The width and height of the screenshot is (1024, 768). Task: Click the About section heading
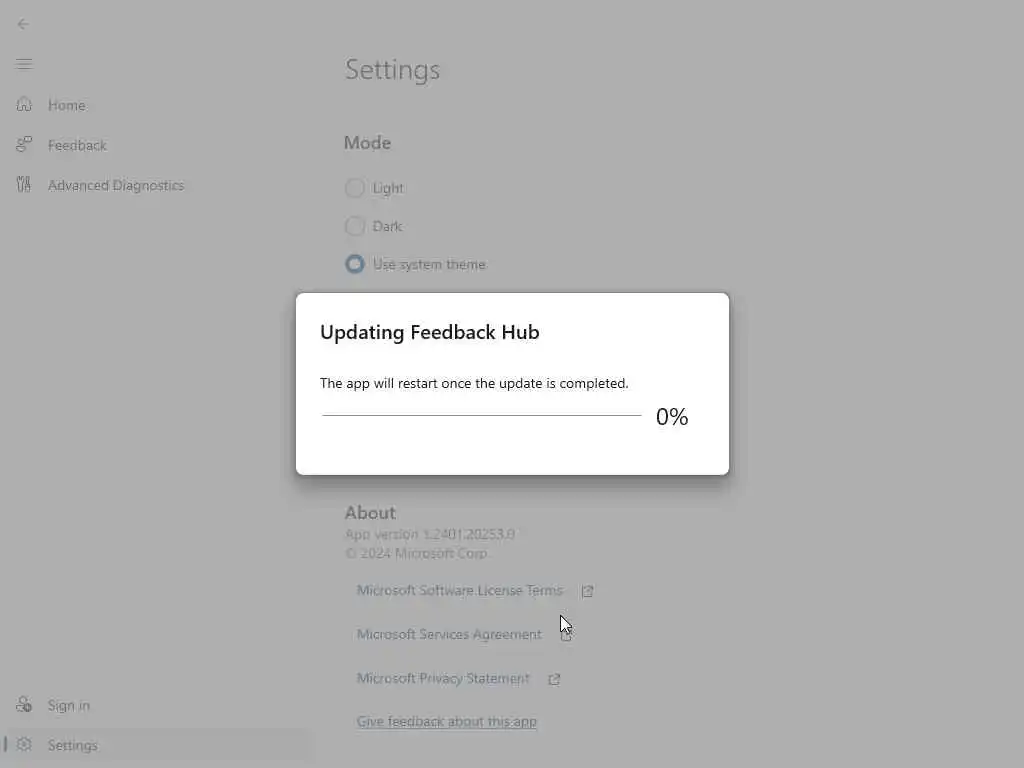coord(370,513)
